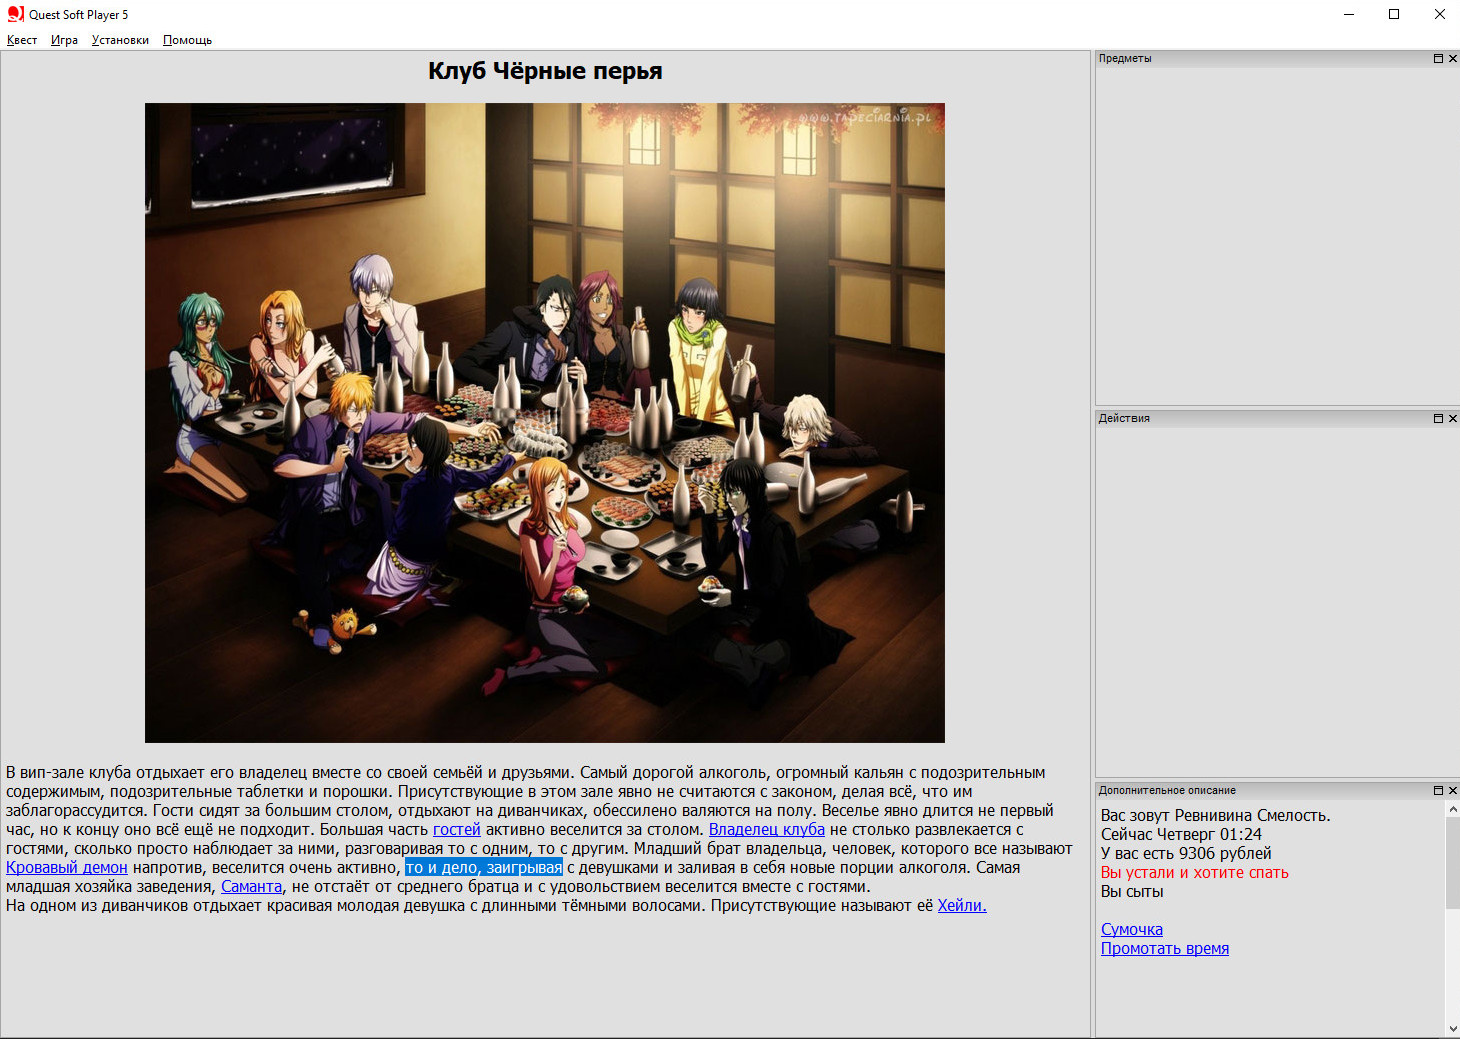Screen dimensions: 1460x1039
Task: Open the Игра menu
Action: [64, 40]
